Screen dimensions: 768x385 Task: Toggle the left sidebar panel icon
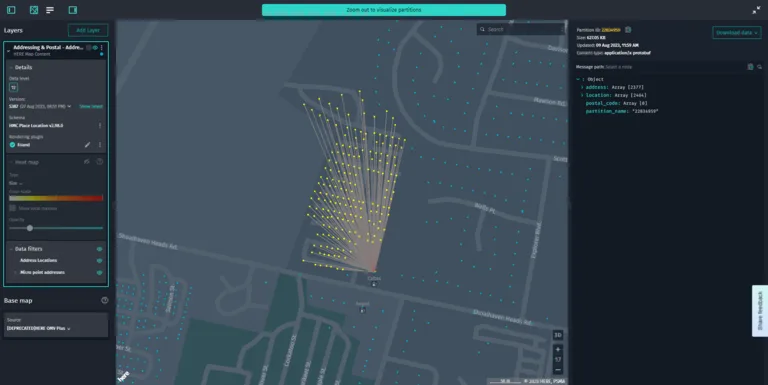(x=11, y=10)
